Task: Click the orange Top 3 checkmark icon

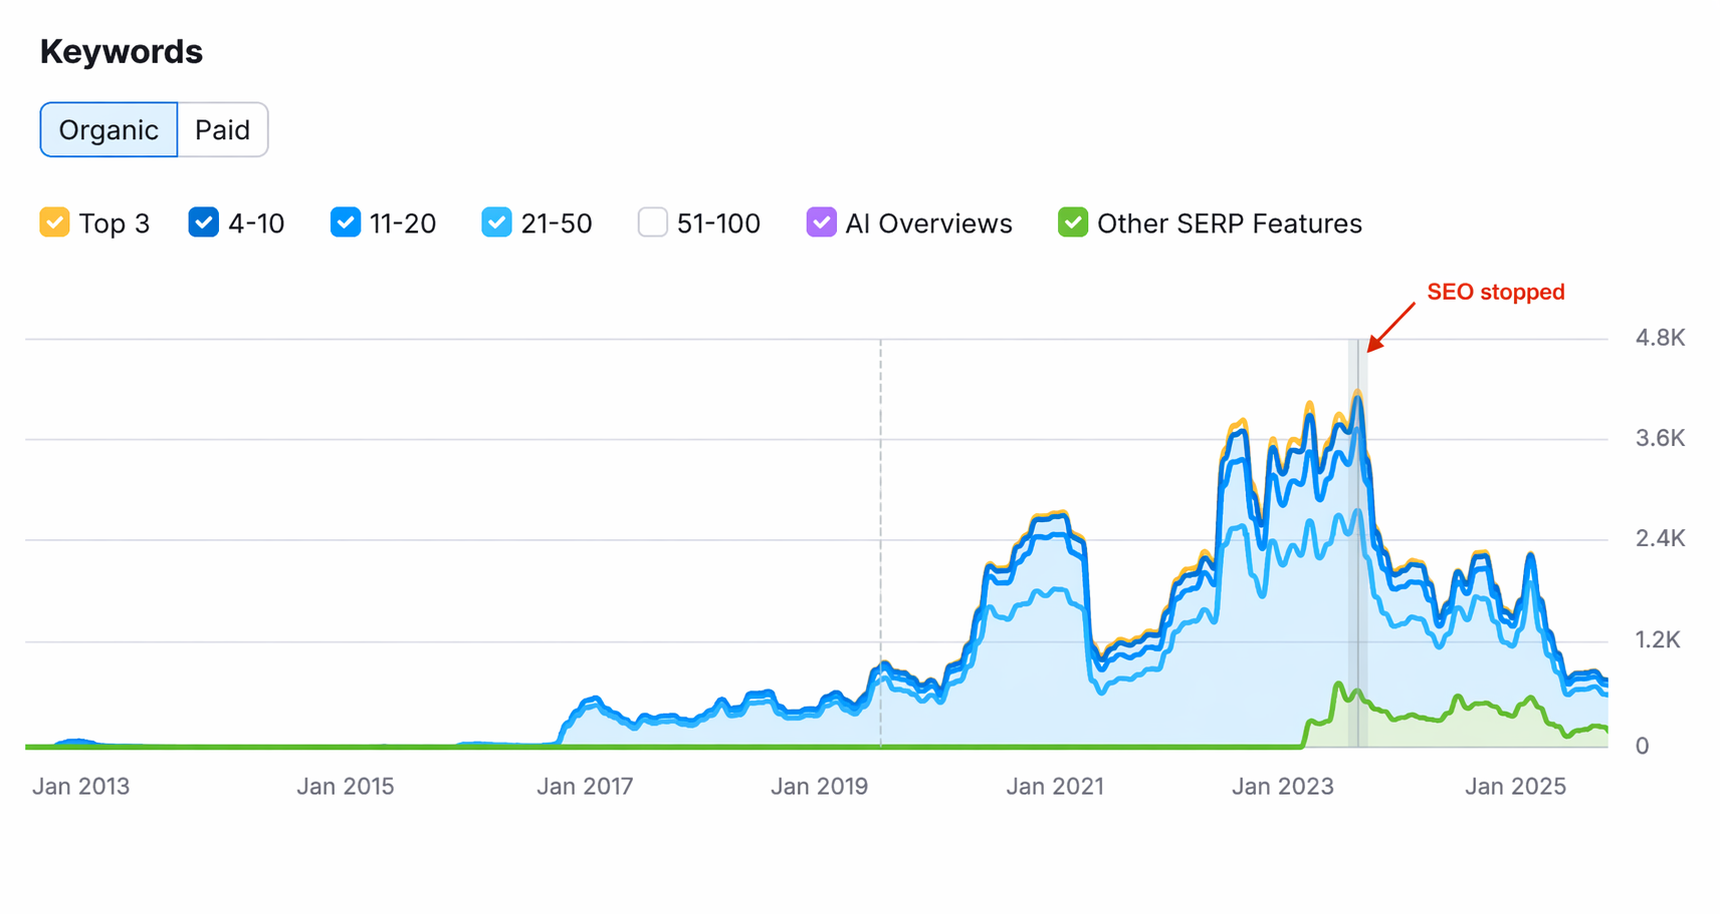Action: pyautogui.click(x=55, y=222)
